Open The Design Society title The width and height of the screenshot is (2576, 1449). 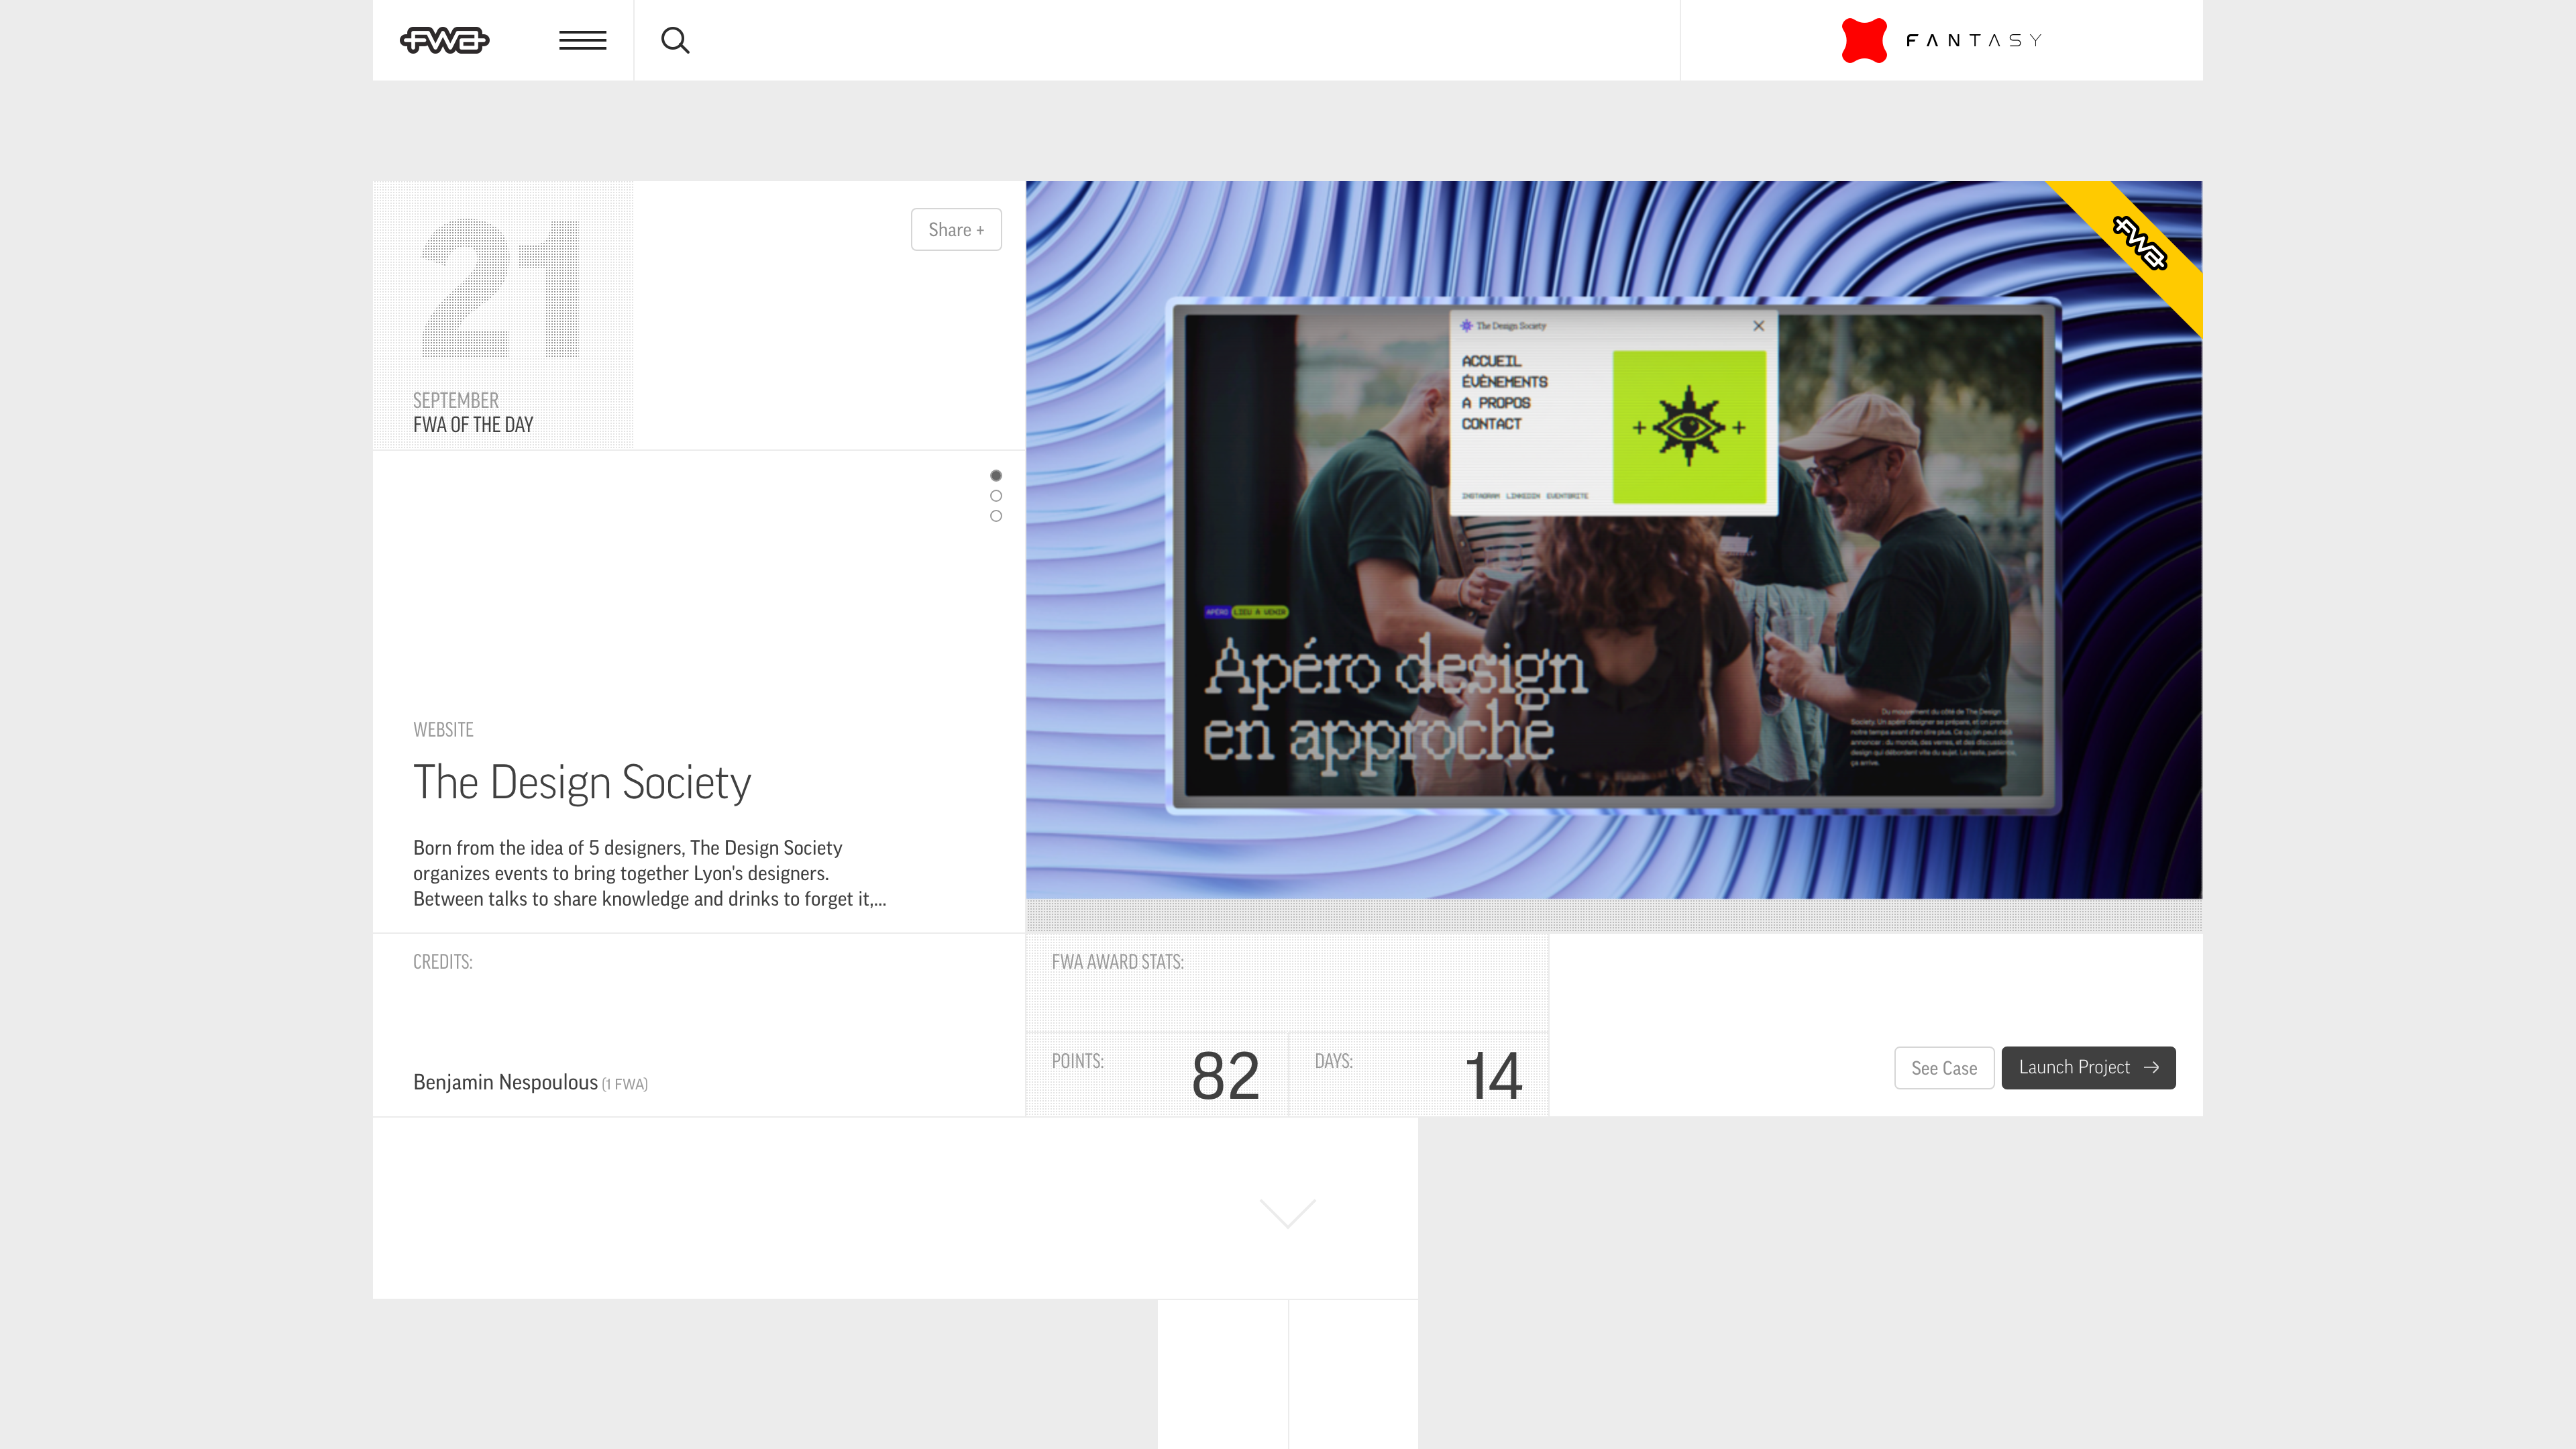click(x=582, y=782)
